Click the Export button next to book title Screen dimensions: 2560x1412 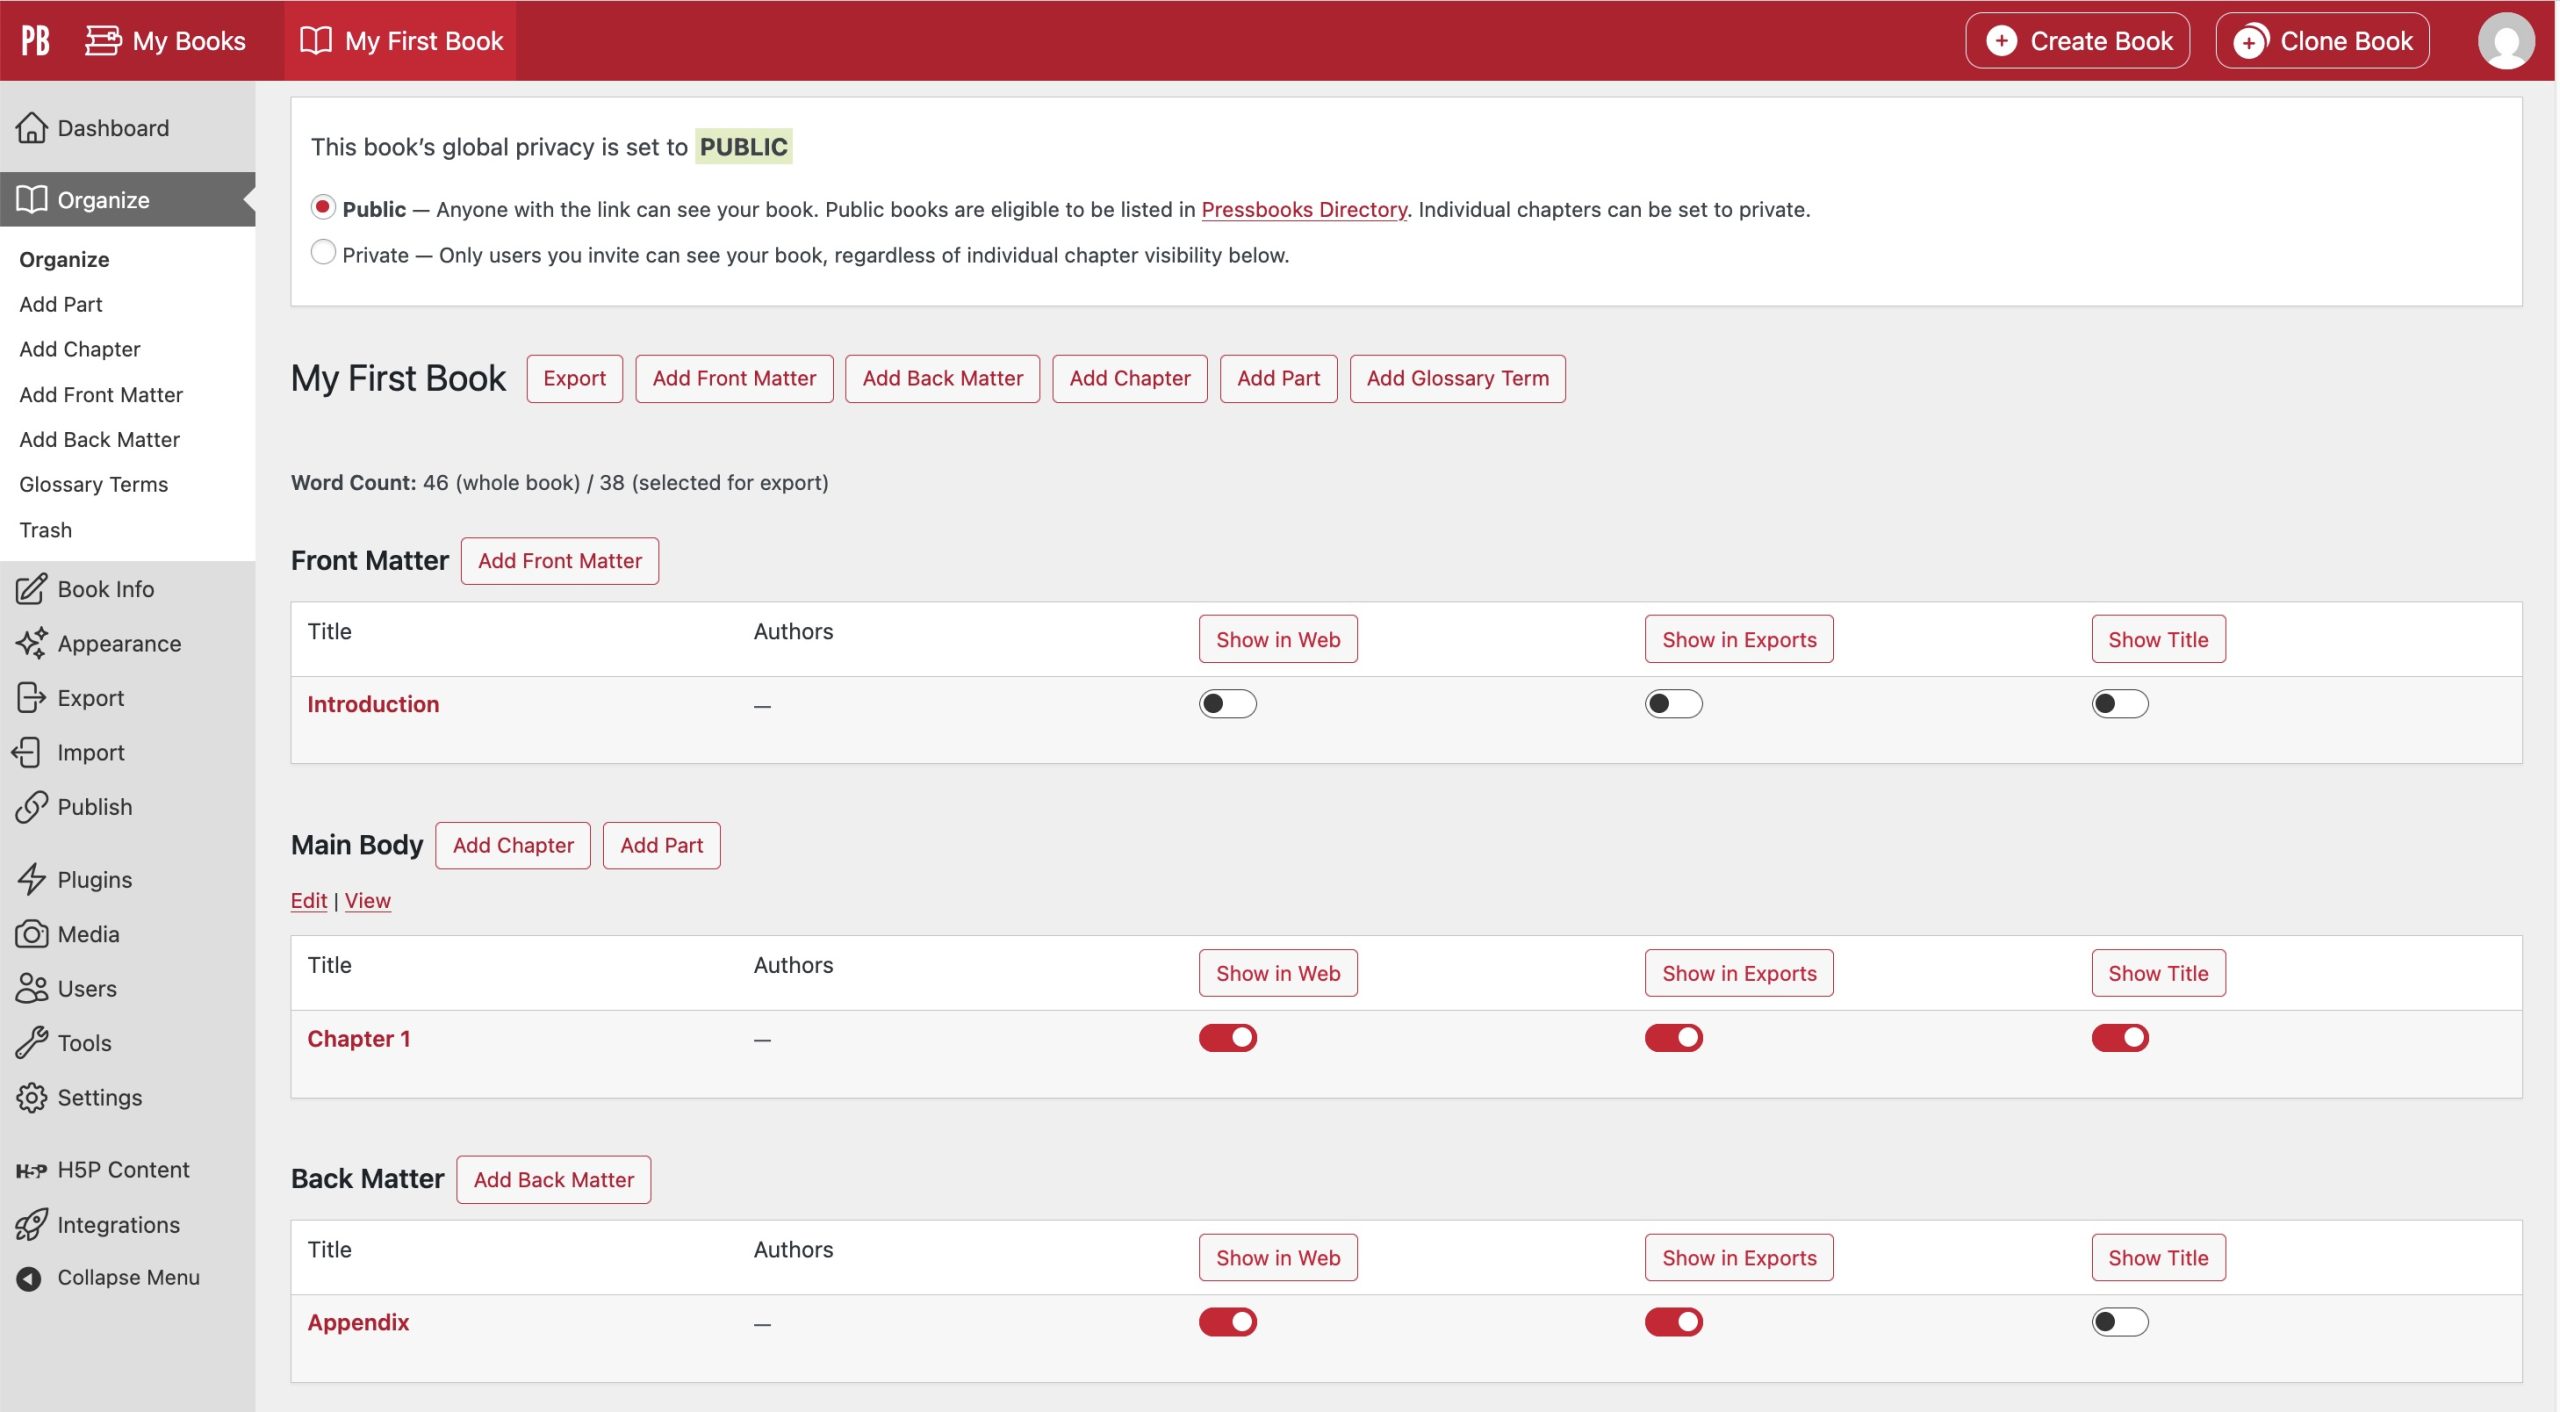coord(574,378)
